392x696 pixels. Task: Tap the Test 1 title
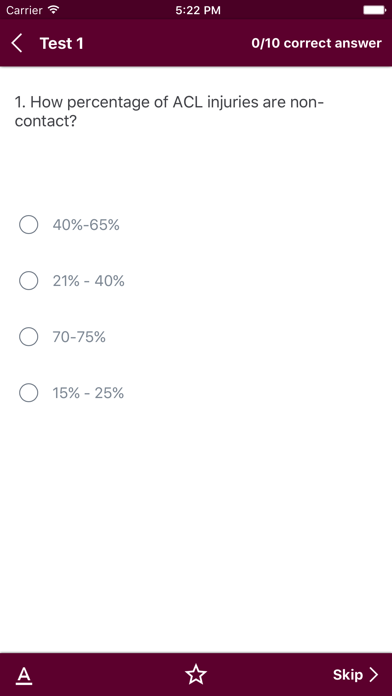click(x=61, y=44)
